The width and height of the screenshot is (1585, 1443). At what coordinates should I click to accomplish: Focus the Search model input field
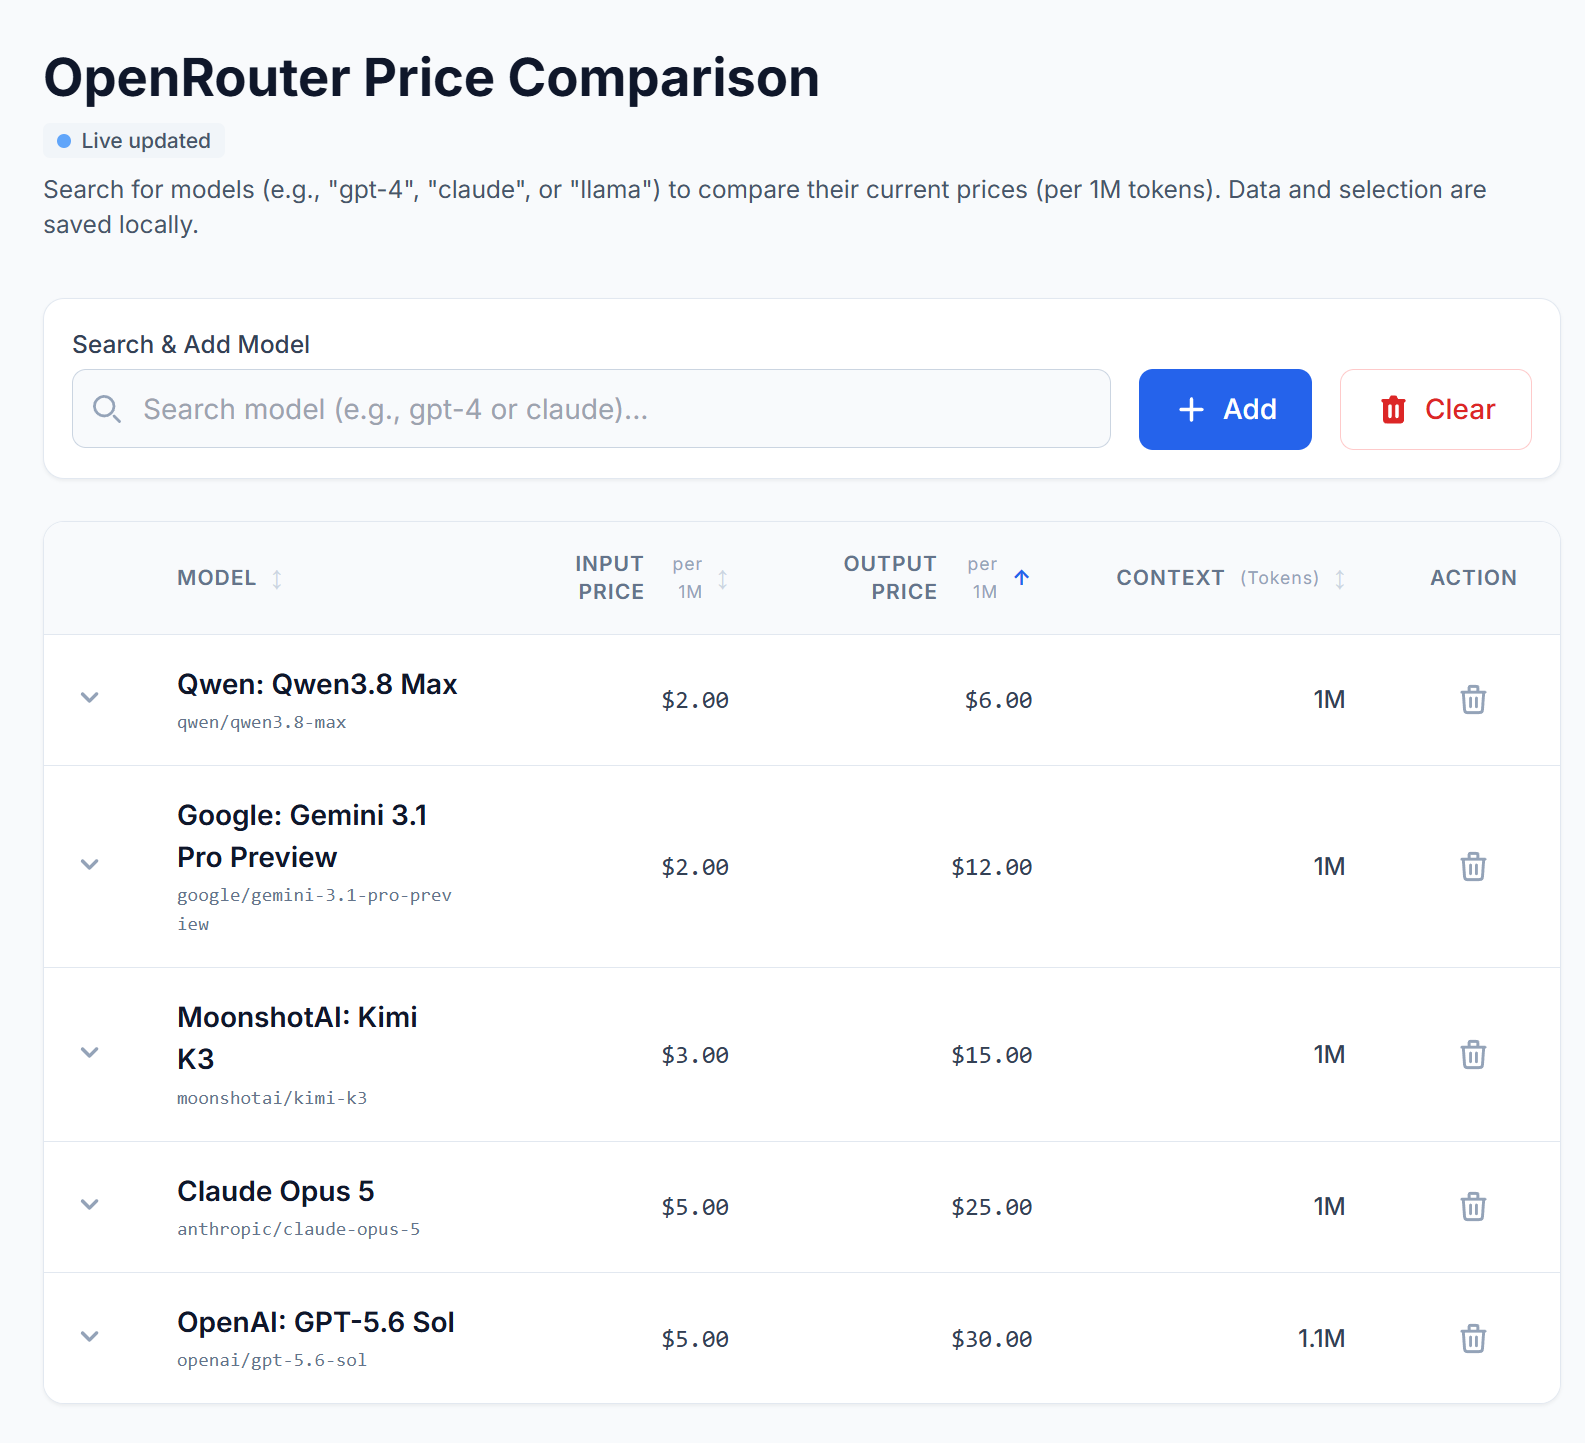coord(591,409)
